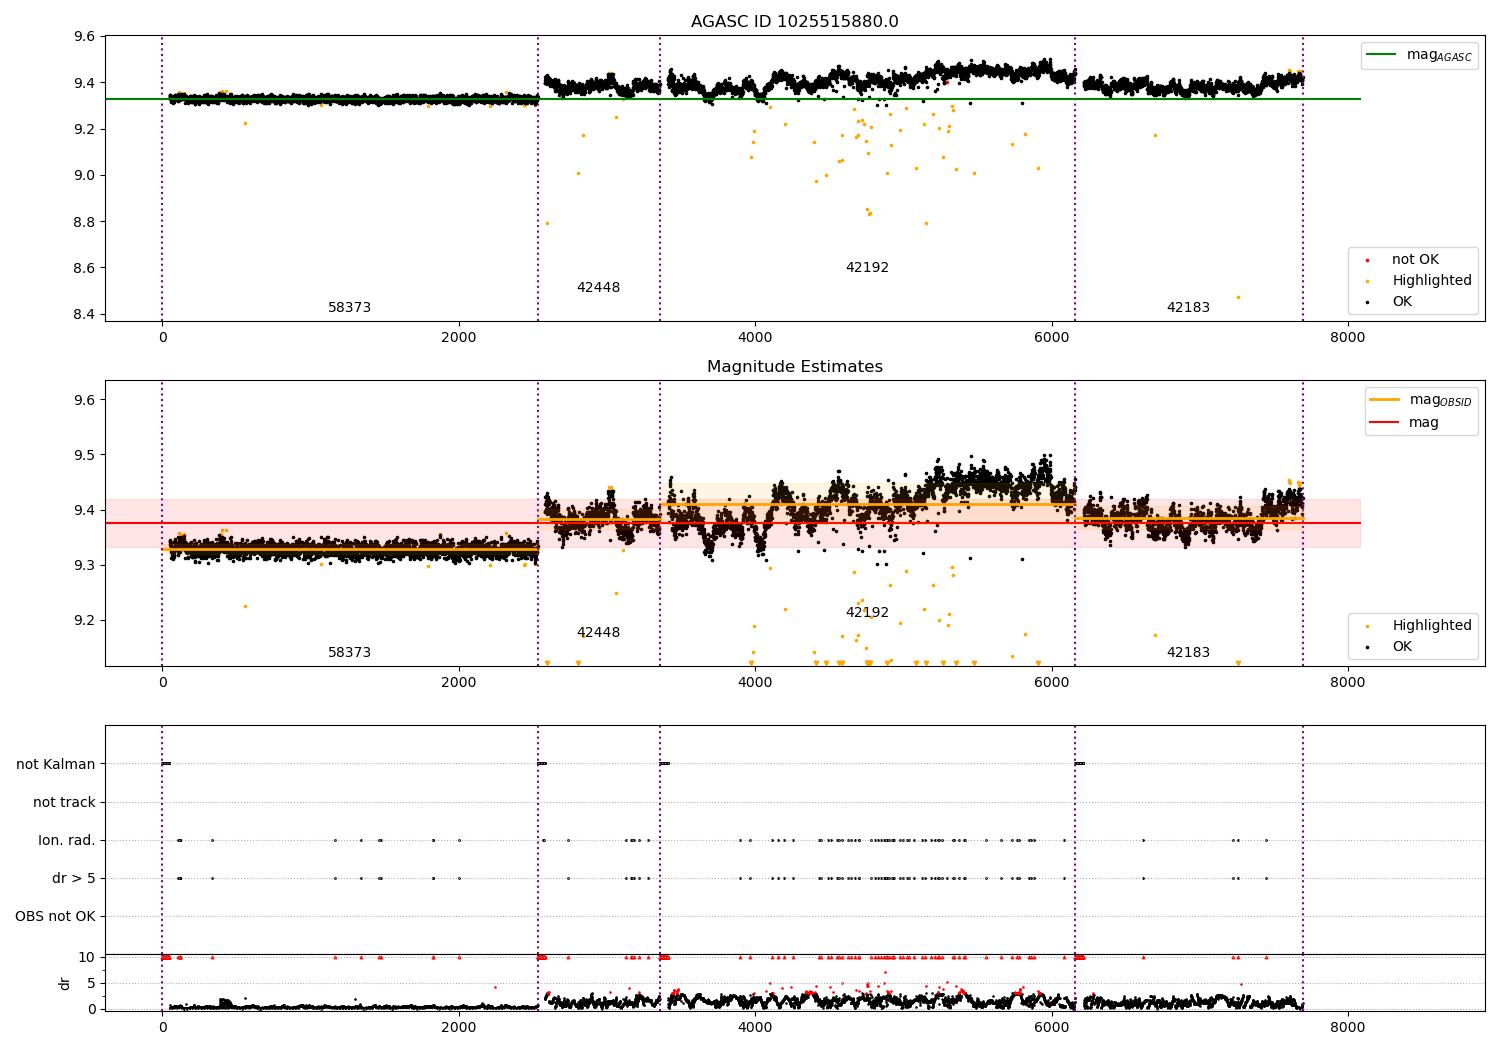Click the '8.6' y-tick of the top plot
This screenshot has height=1050, width=1500.
pyautogui.click(x=85, y=268)
